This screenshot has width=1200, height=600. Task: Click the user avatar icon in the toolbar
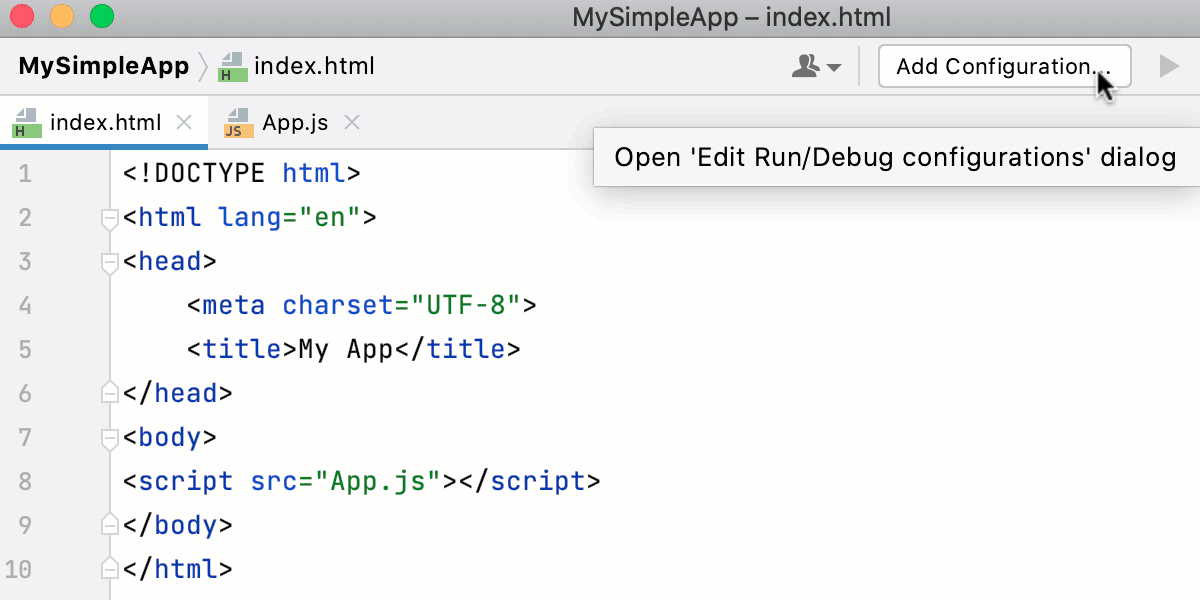click(x=806, y=66)
